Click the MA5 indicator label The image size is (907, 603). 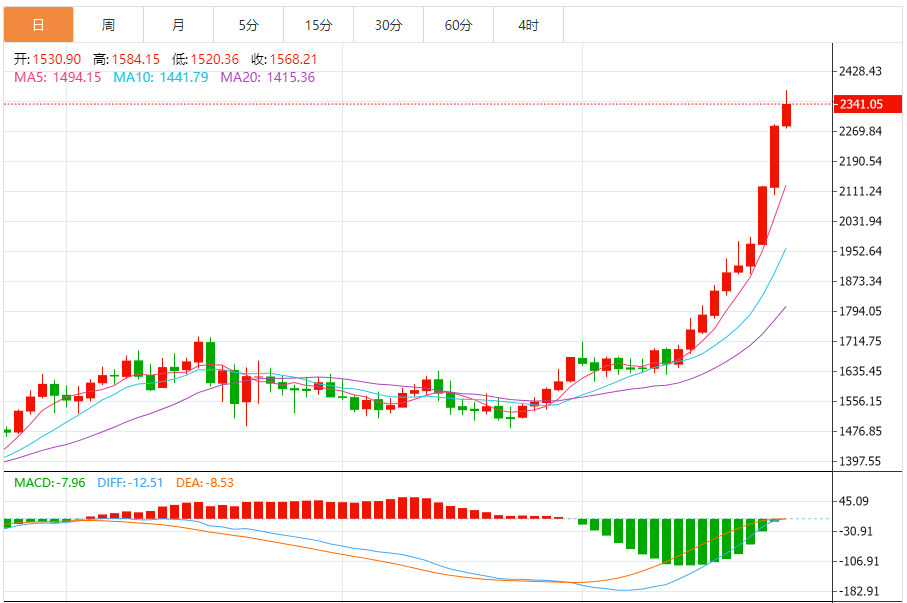[57, 77]
